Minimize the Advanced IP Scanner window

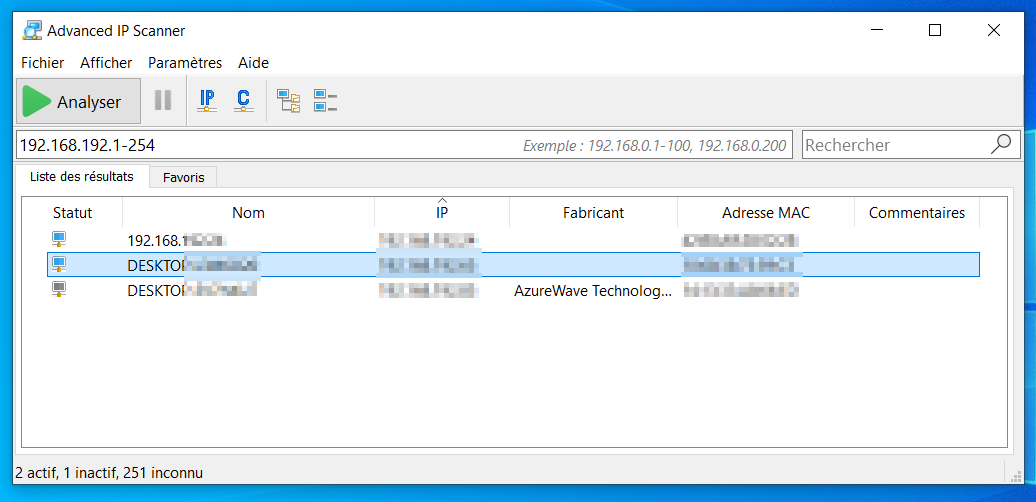click(x=877, y=30)
